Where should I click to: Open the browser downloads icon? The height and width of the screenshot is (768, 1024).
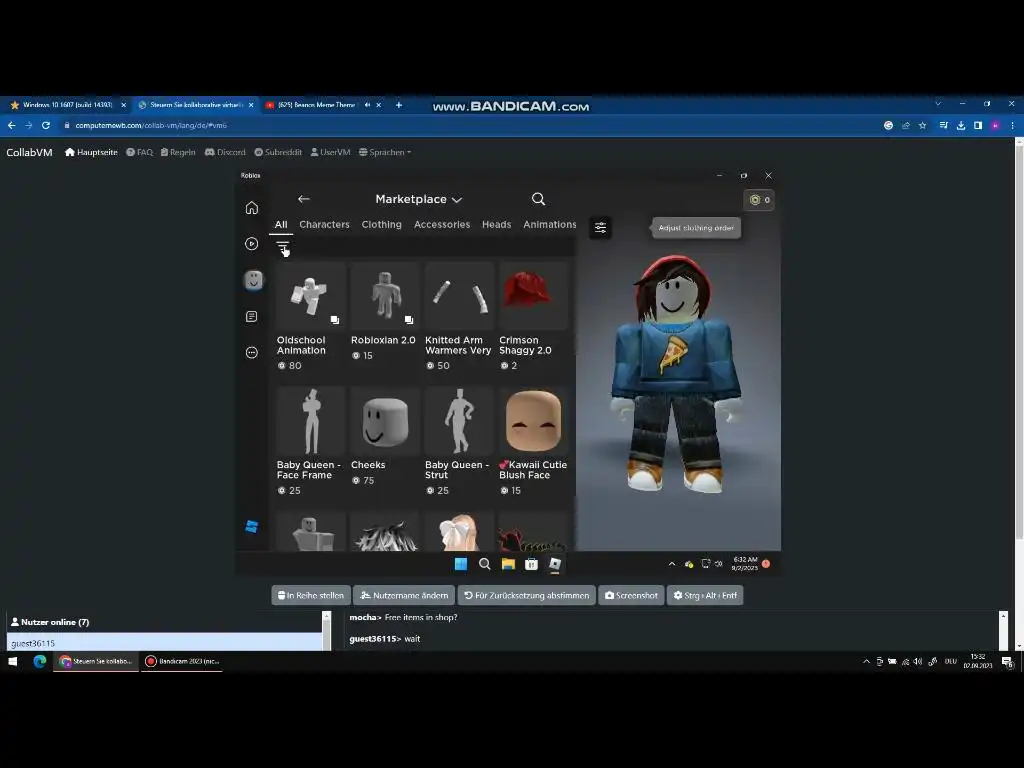[961, 125]
